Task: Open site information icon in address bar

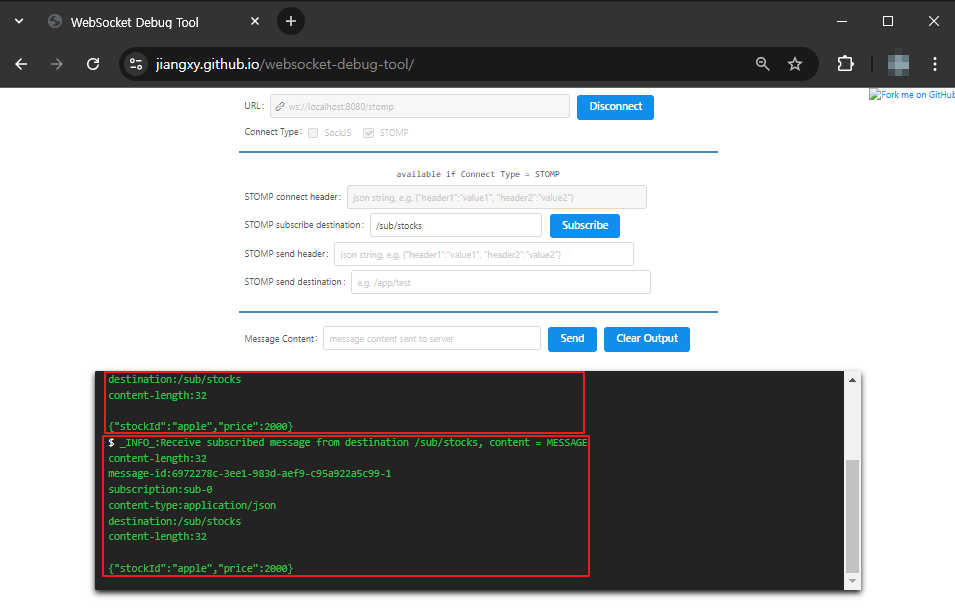Action: coord(136,64)
